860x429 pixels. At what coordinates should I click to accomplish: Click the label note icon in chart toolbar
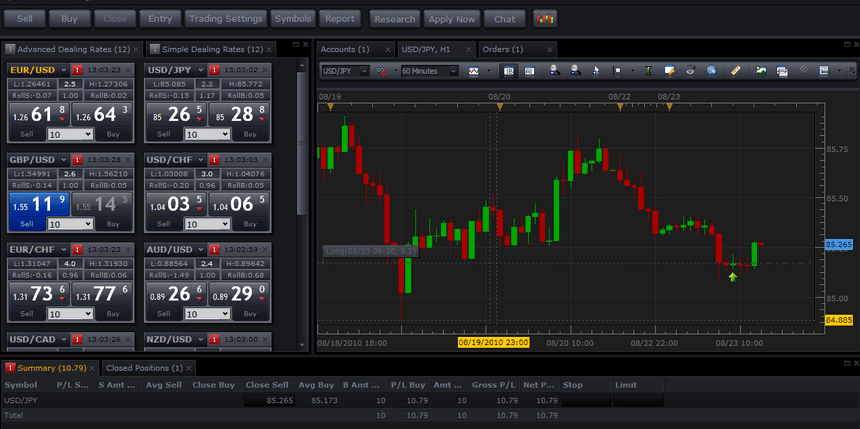pyautogui.click(x=669, y=71)
